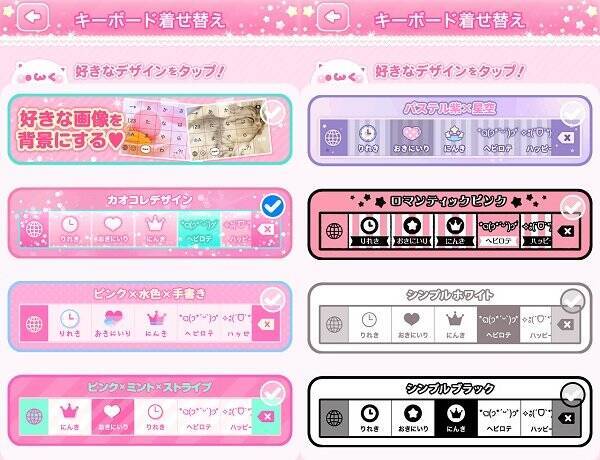Select the にんき tab in シンプルブラック preview
Image resolution: width=600 pixels, height=460 pixels.
tap(456, 418)
